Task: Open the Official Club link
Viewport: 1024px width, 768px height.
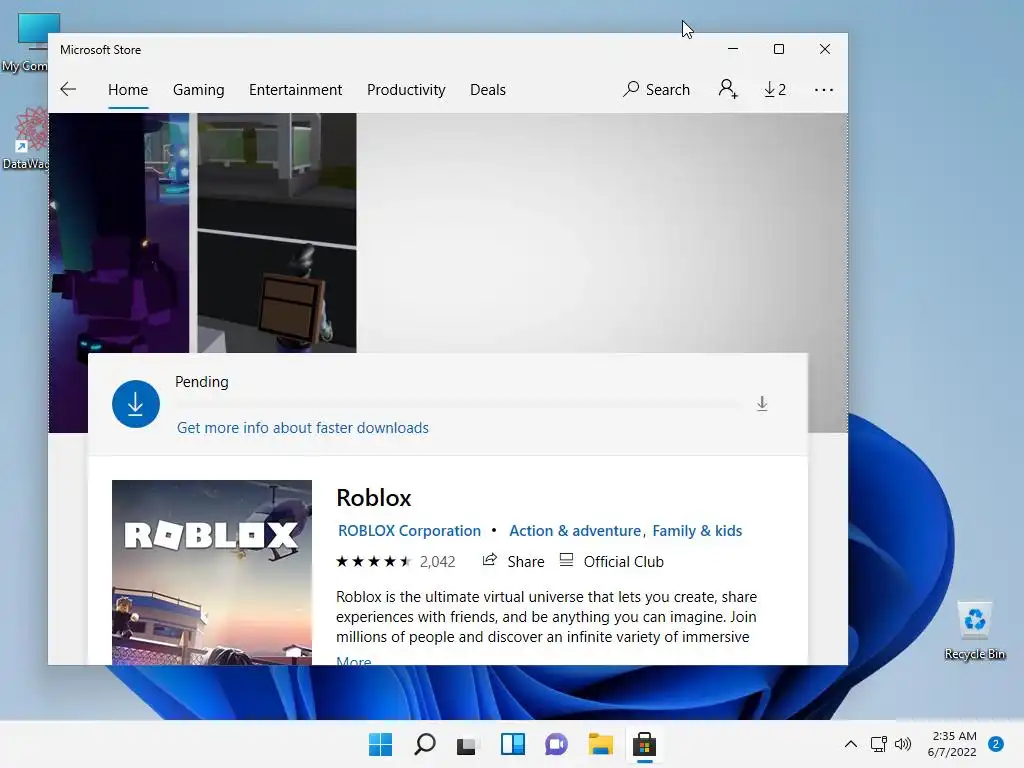Action: click(612, 562)
